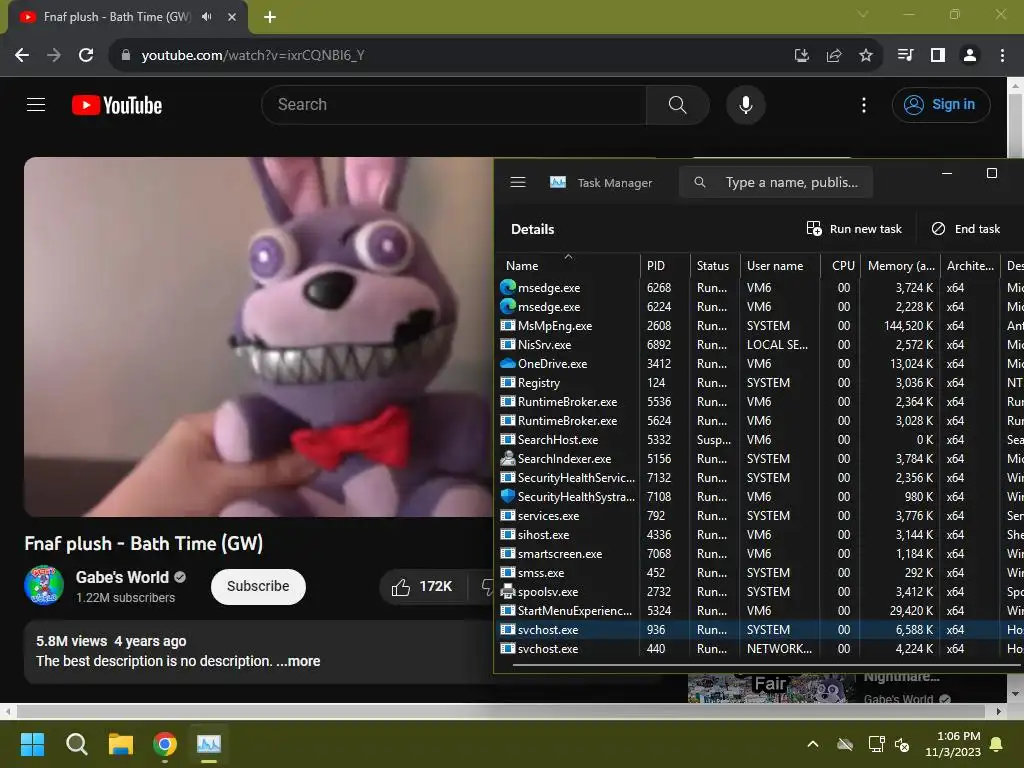Image resolution: width=1024 pixels, height=768 pixels.
Task: Click Run new task
Action: (x=854, y=229)
